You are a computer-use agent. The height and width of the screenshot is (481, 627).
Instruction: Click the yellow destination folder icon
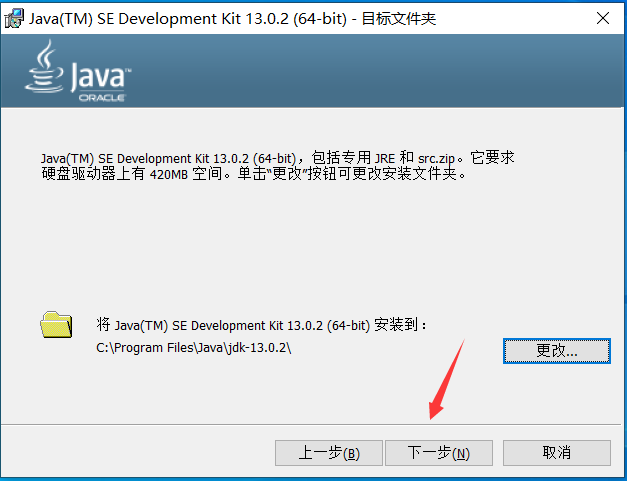pyautogui.click(x=56, y=325)
